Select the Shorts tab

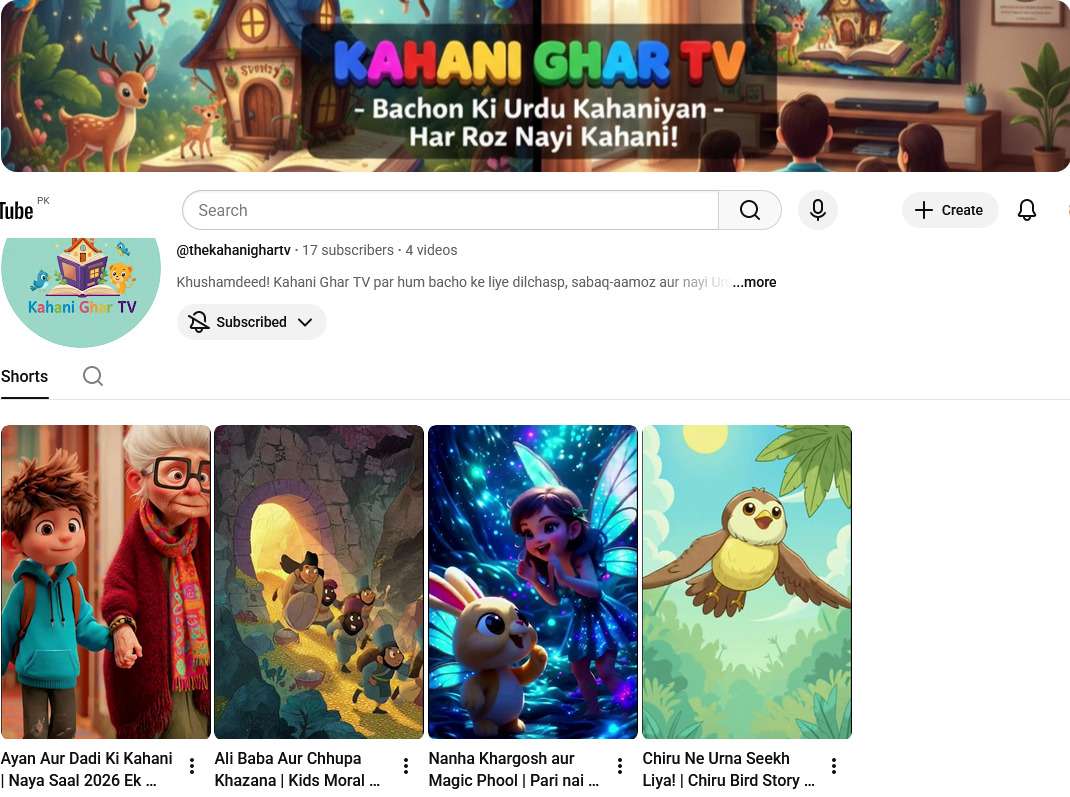pyautogui.click(x=25, y=376)
